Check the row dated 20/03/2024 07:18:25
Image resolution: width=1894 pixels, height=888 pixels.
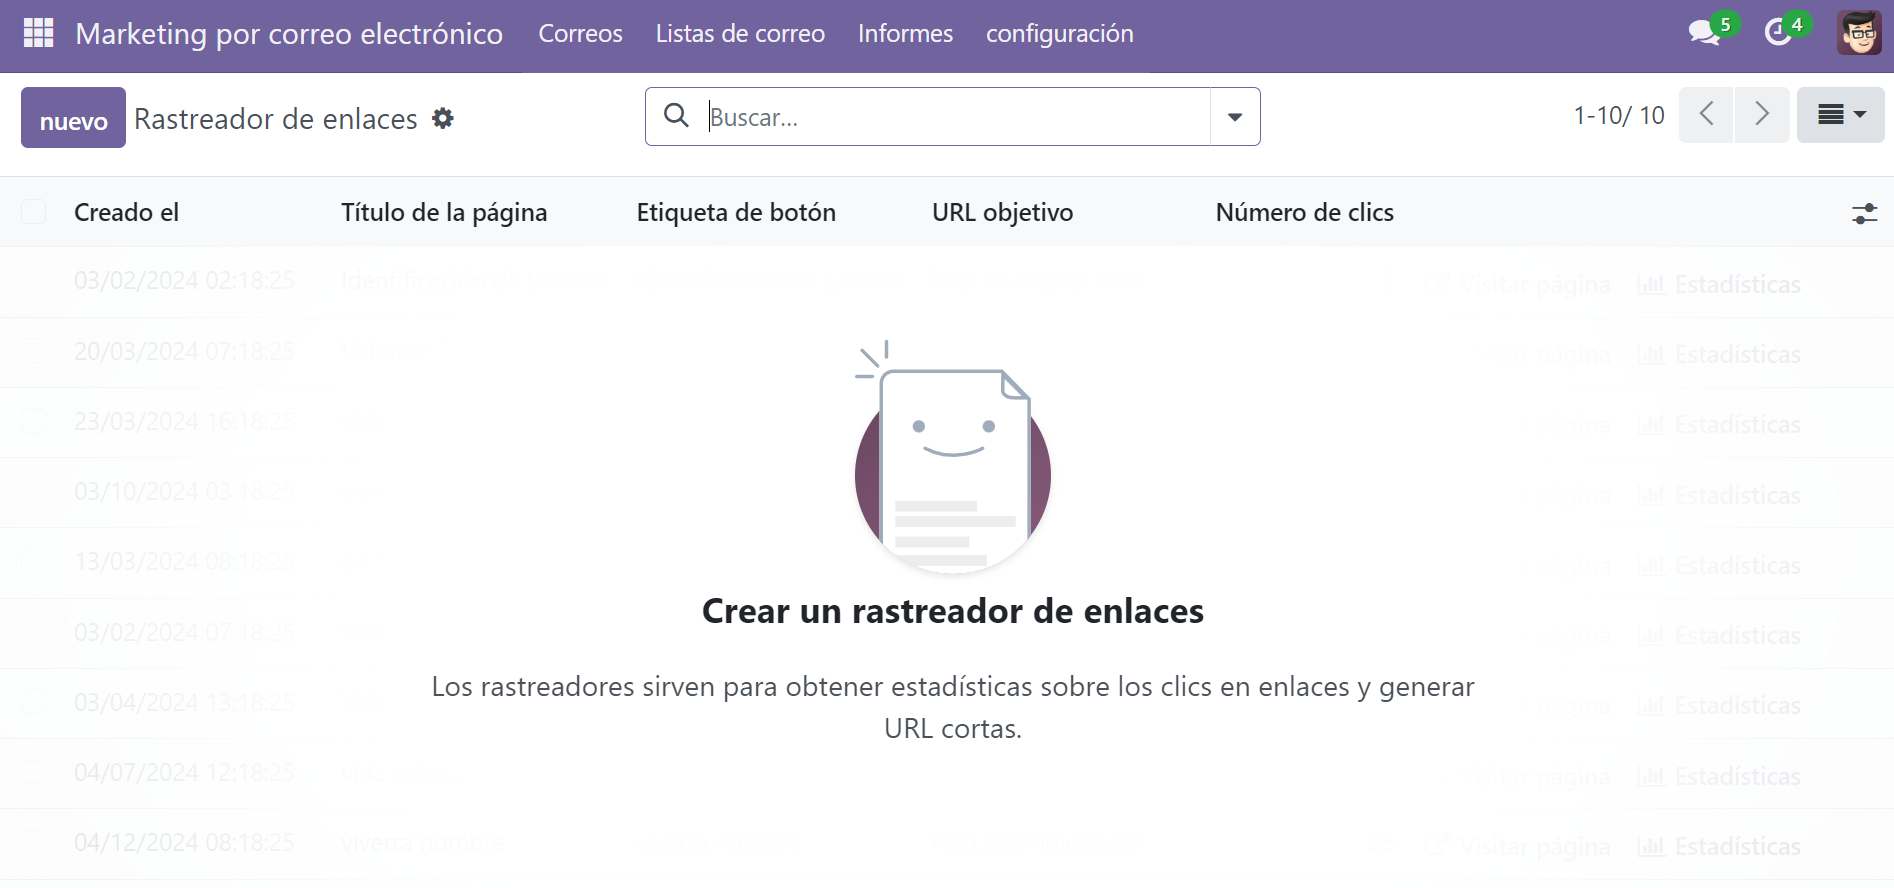point(34,351)
